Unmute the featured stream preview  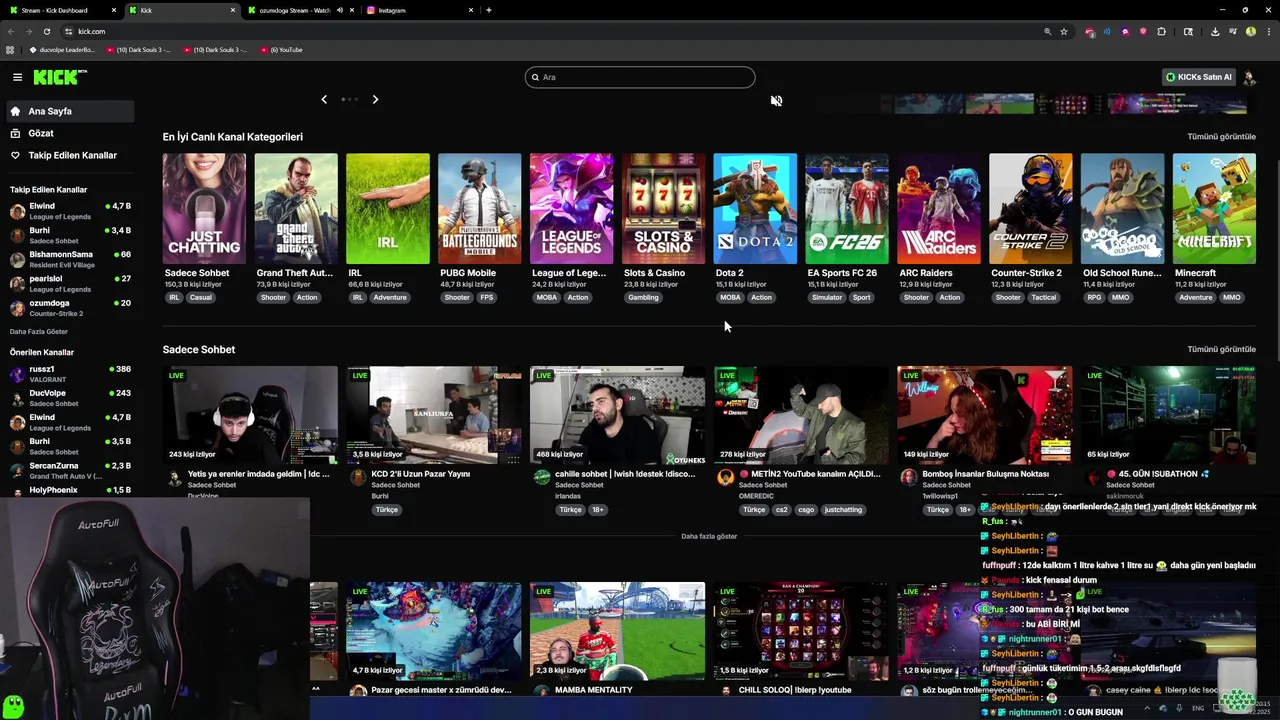click(x=776, y=101)
